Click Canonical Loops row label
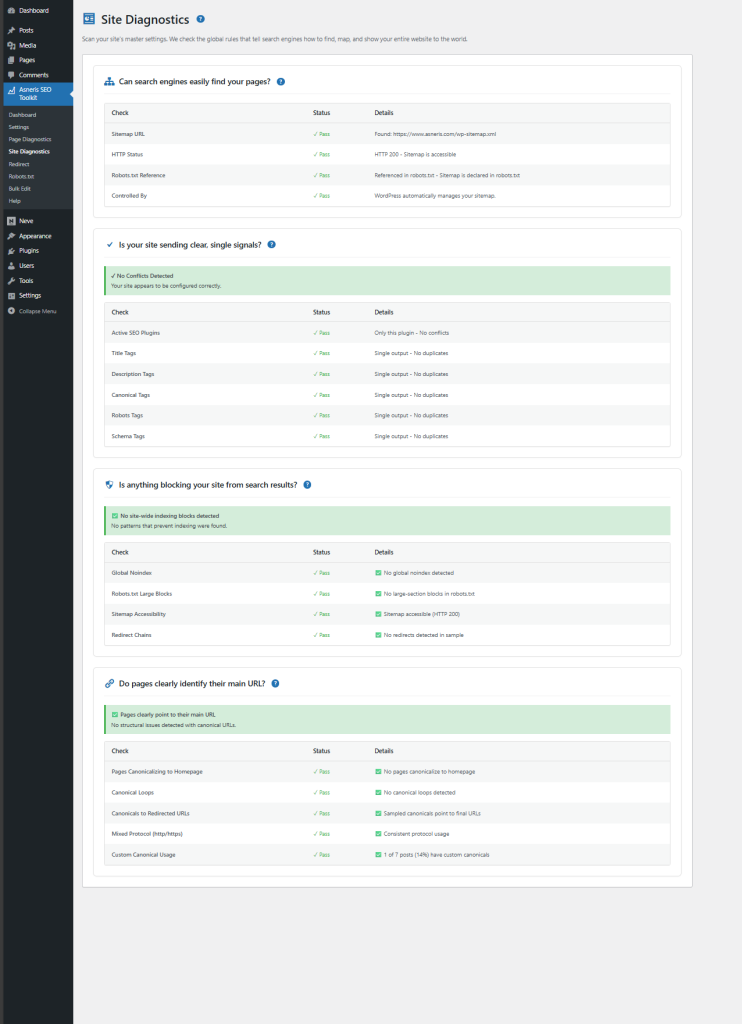The height and width of the screenshot is (1024, 742). pos(133,793)
